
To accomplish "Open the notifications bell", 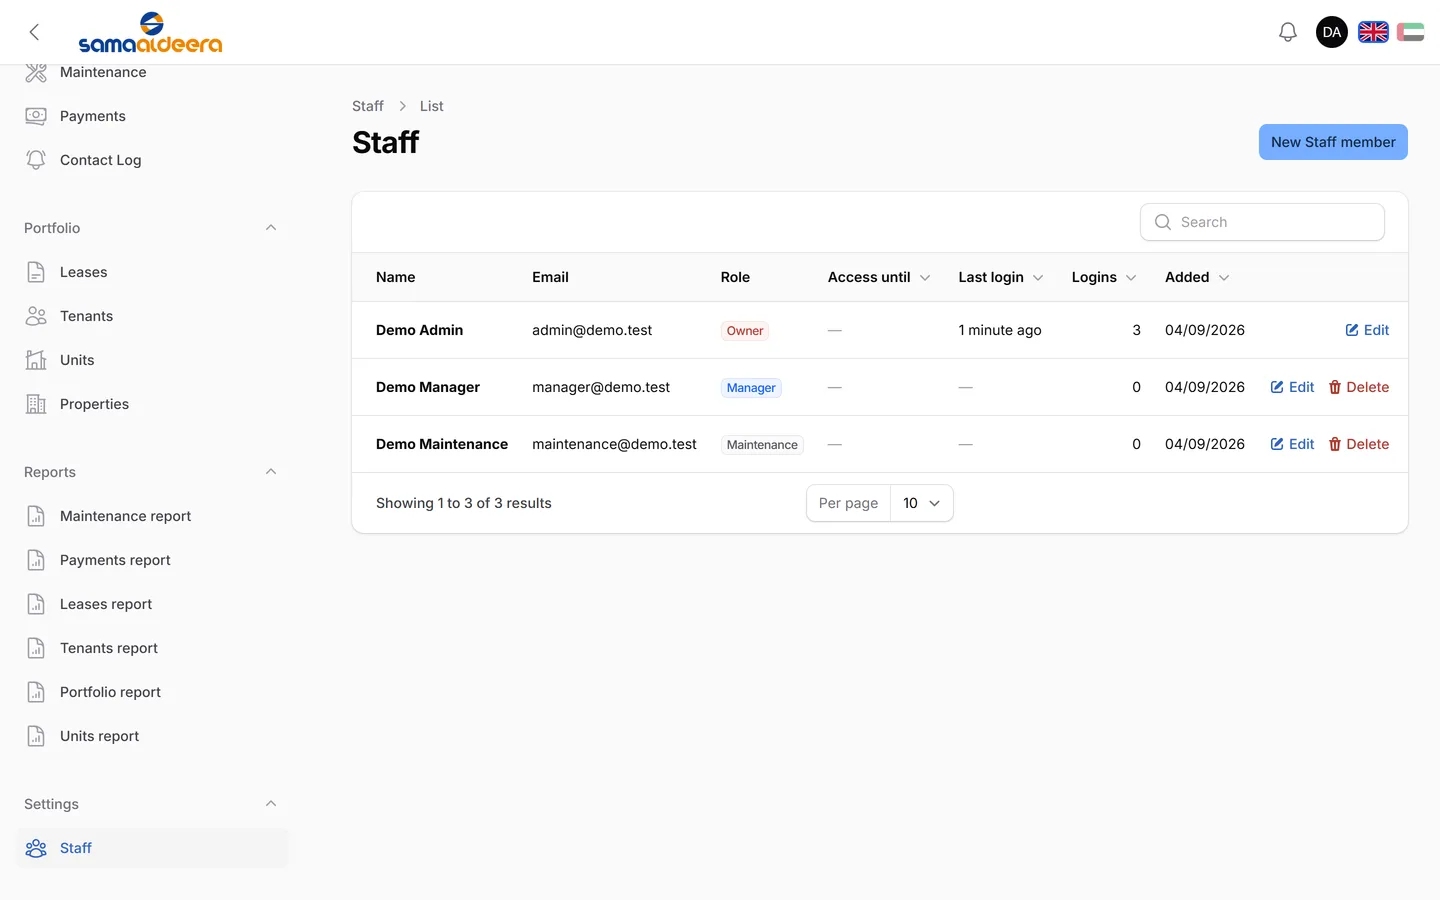I will coord(1288,32).
